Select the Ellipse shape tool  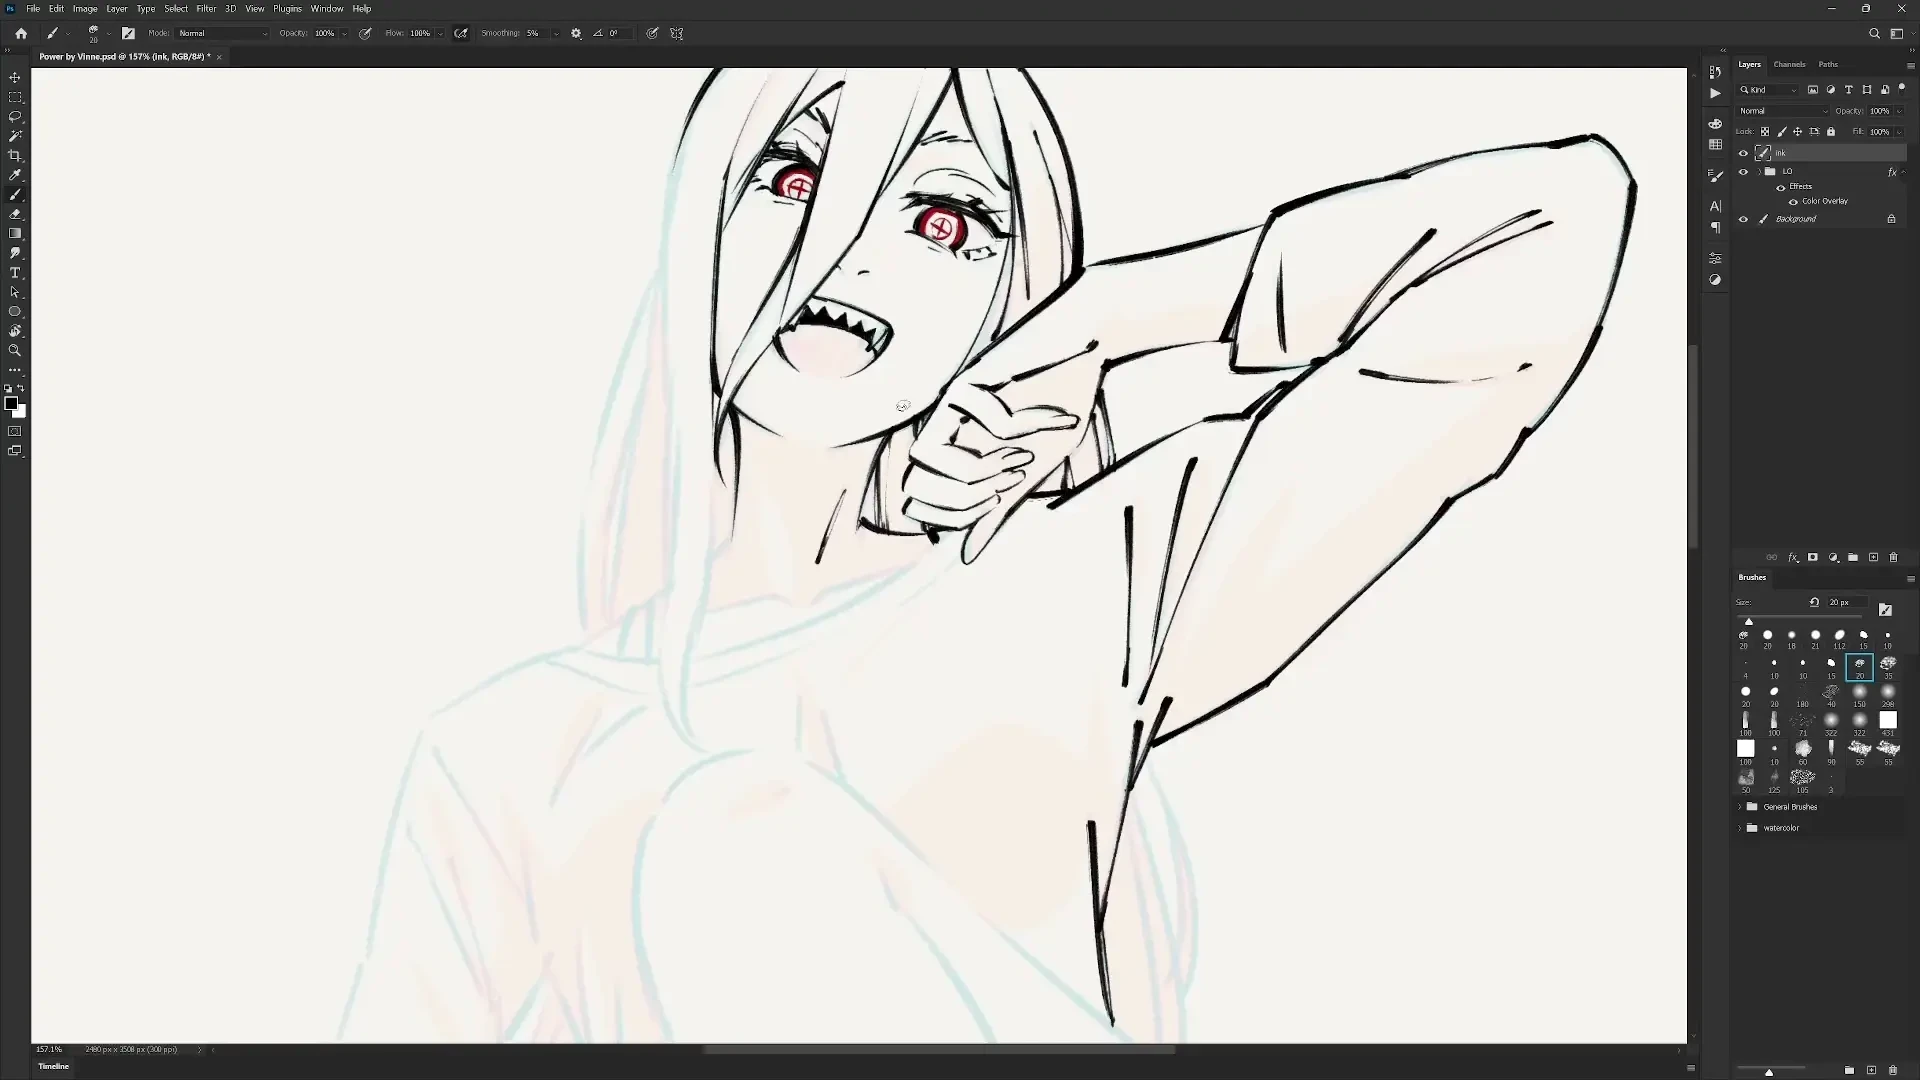point(15,312)
